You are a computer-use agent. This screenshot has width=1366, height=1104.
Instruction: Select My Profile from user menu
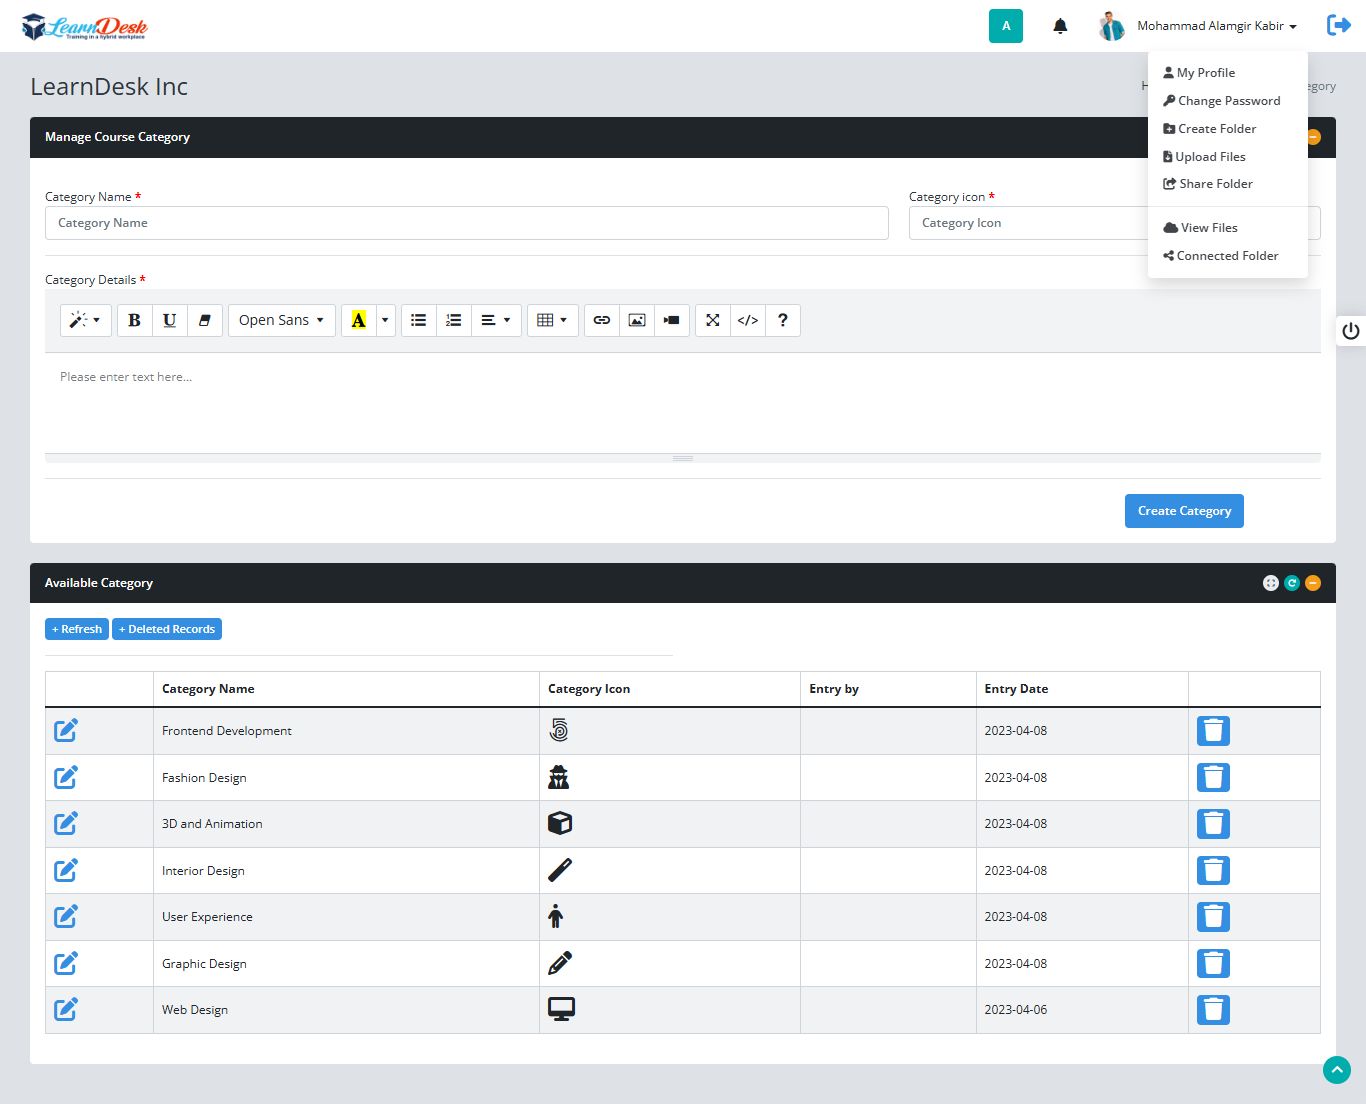pos(1205,73)
